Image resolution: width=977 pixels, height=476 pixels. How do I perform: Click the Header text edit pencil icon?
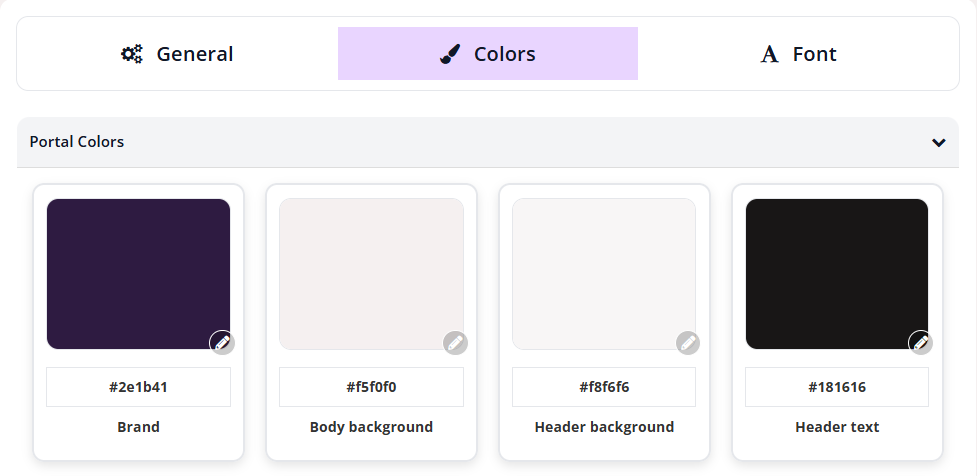920,342
